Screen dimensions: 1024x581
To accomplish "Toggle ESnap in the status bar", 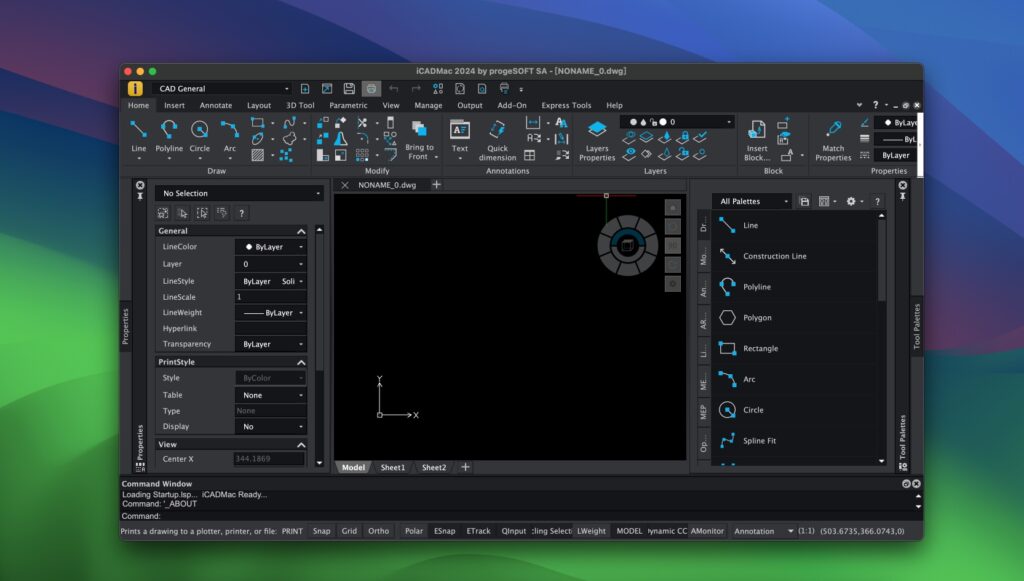I will (445, 531).
